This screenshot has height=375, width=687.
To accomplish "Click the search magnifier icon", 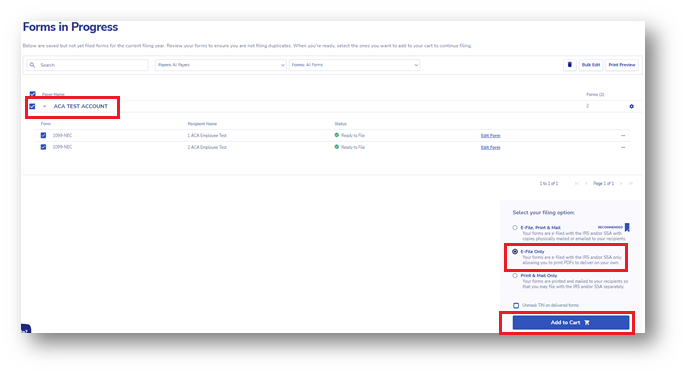I will [x=32, y=65].
